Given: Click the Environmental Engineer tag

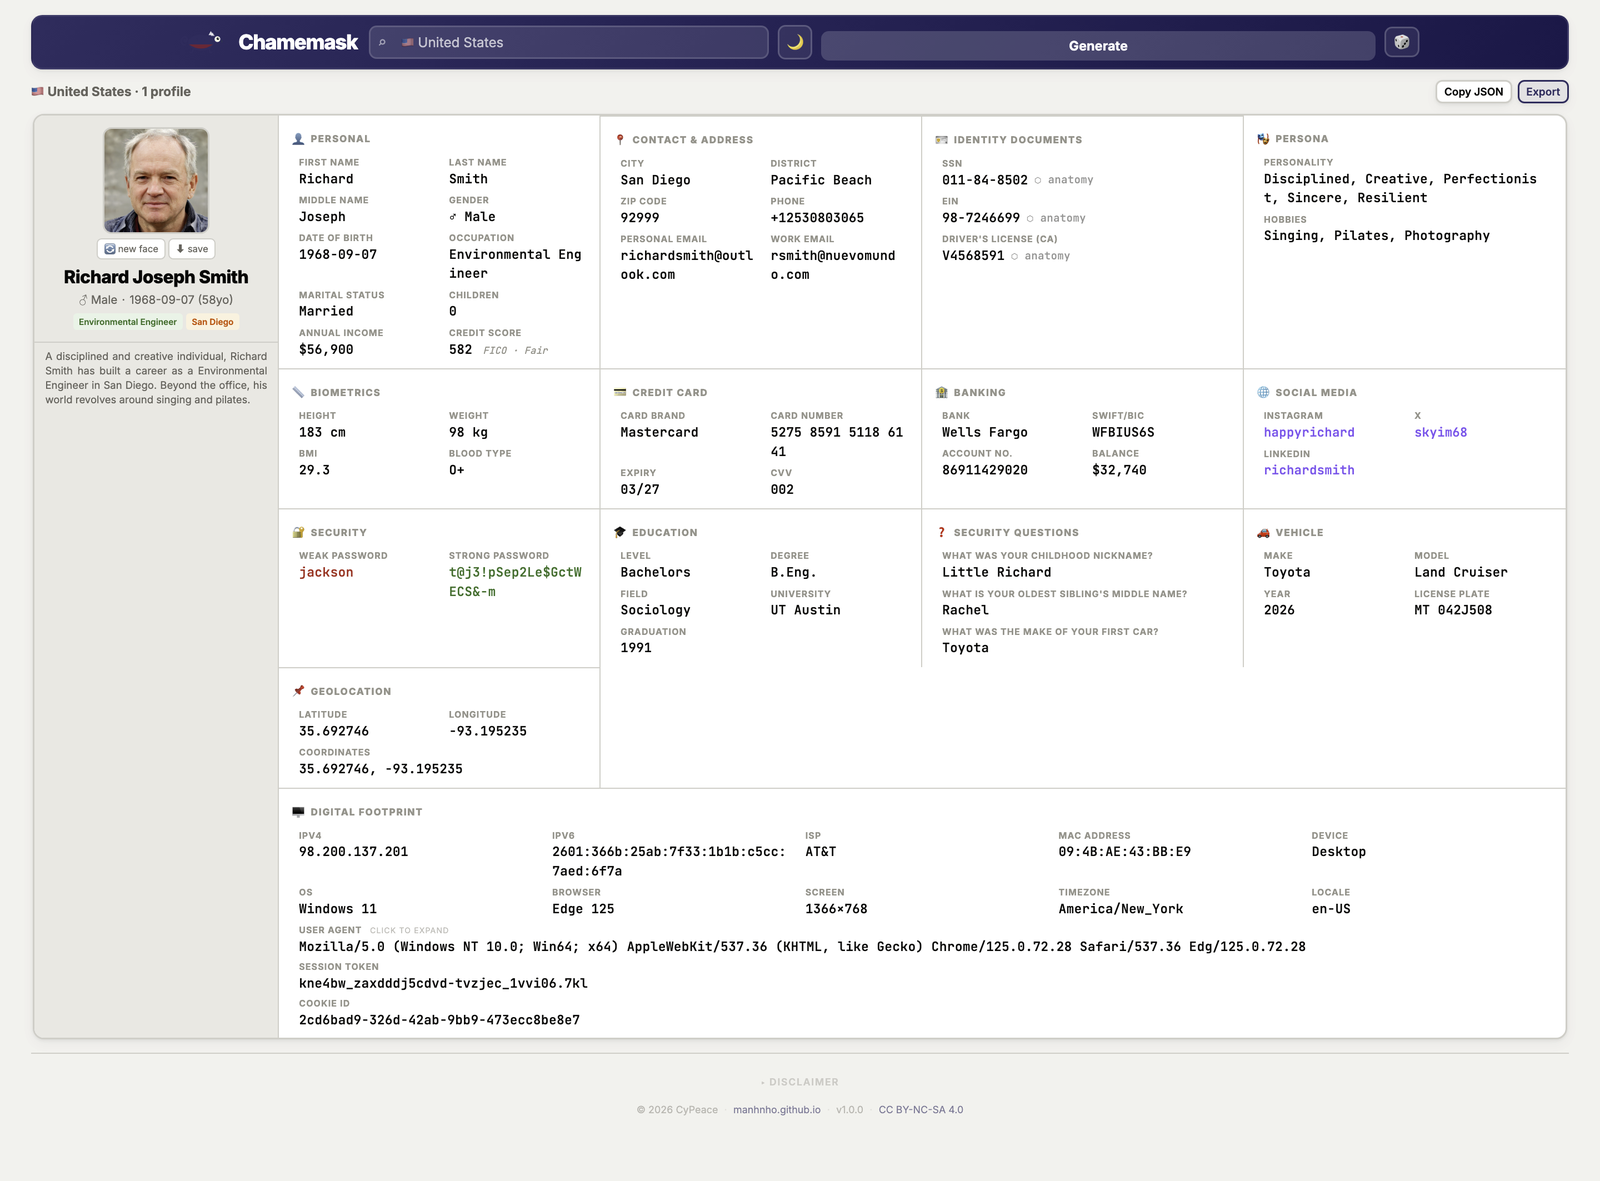Looking at the screenshot, I should pyautogui.click(x=128, y=322).
